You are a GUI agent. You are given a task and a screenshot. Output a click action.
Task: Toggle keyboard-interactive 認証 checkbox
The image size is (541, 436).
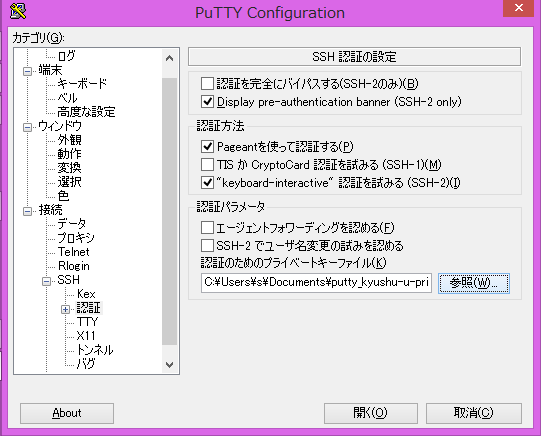207,182
